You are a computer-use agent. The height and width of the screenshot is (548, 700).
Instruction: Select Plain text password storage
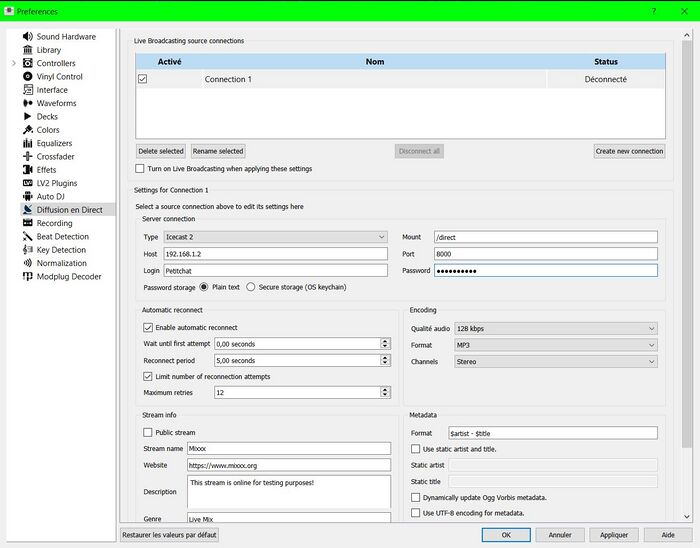pyautogui.click(x=204, y=287)
